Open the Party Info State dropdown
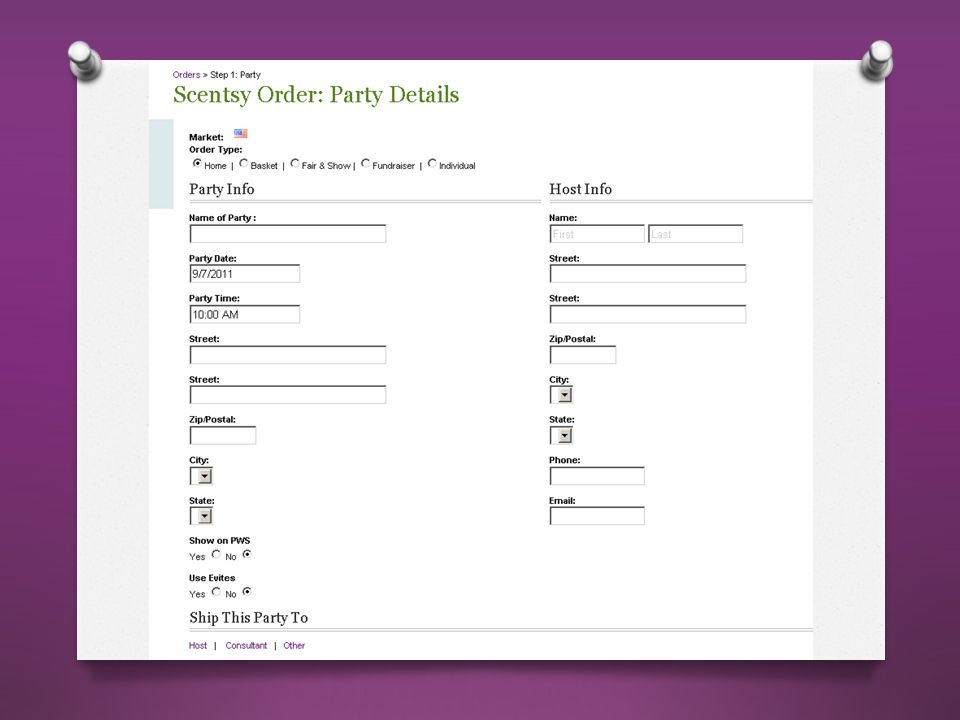This screenshot has width=960, height=720. [x=201, y=516]
